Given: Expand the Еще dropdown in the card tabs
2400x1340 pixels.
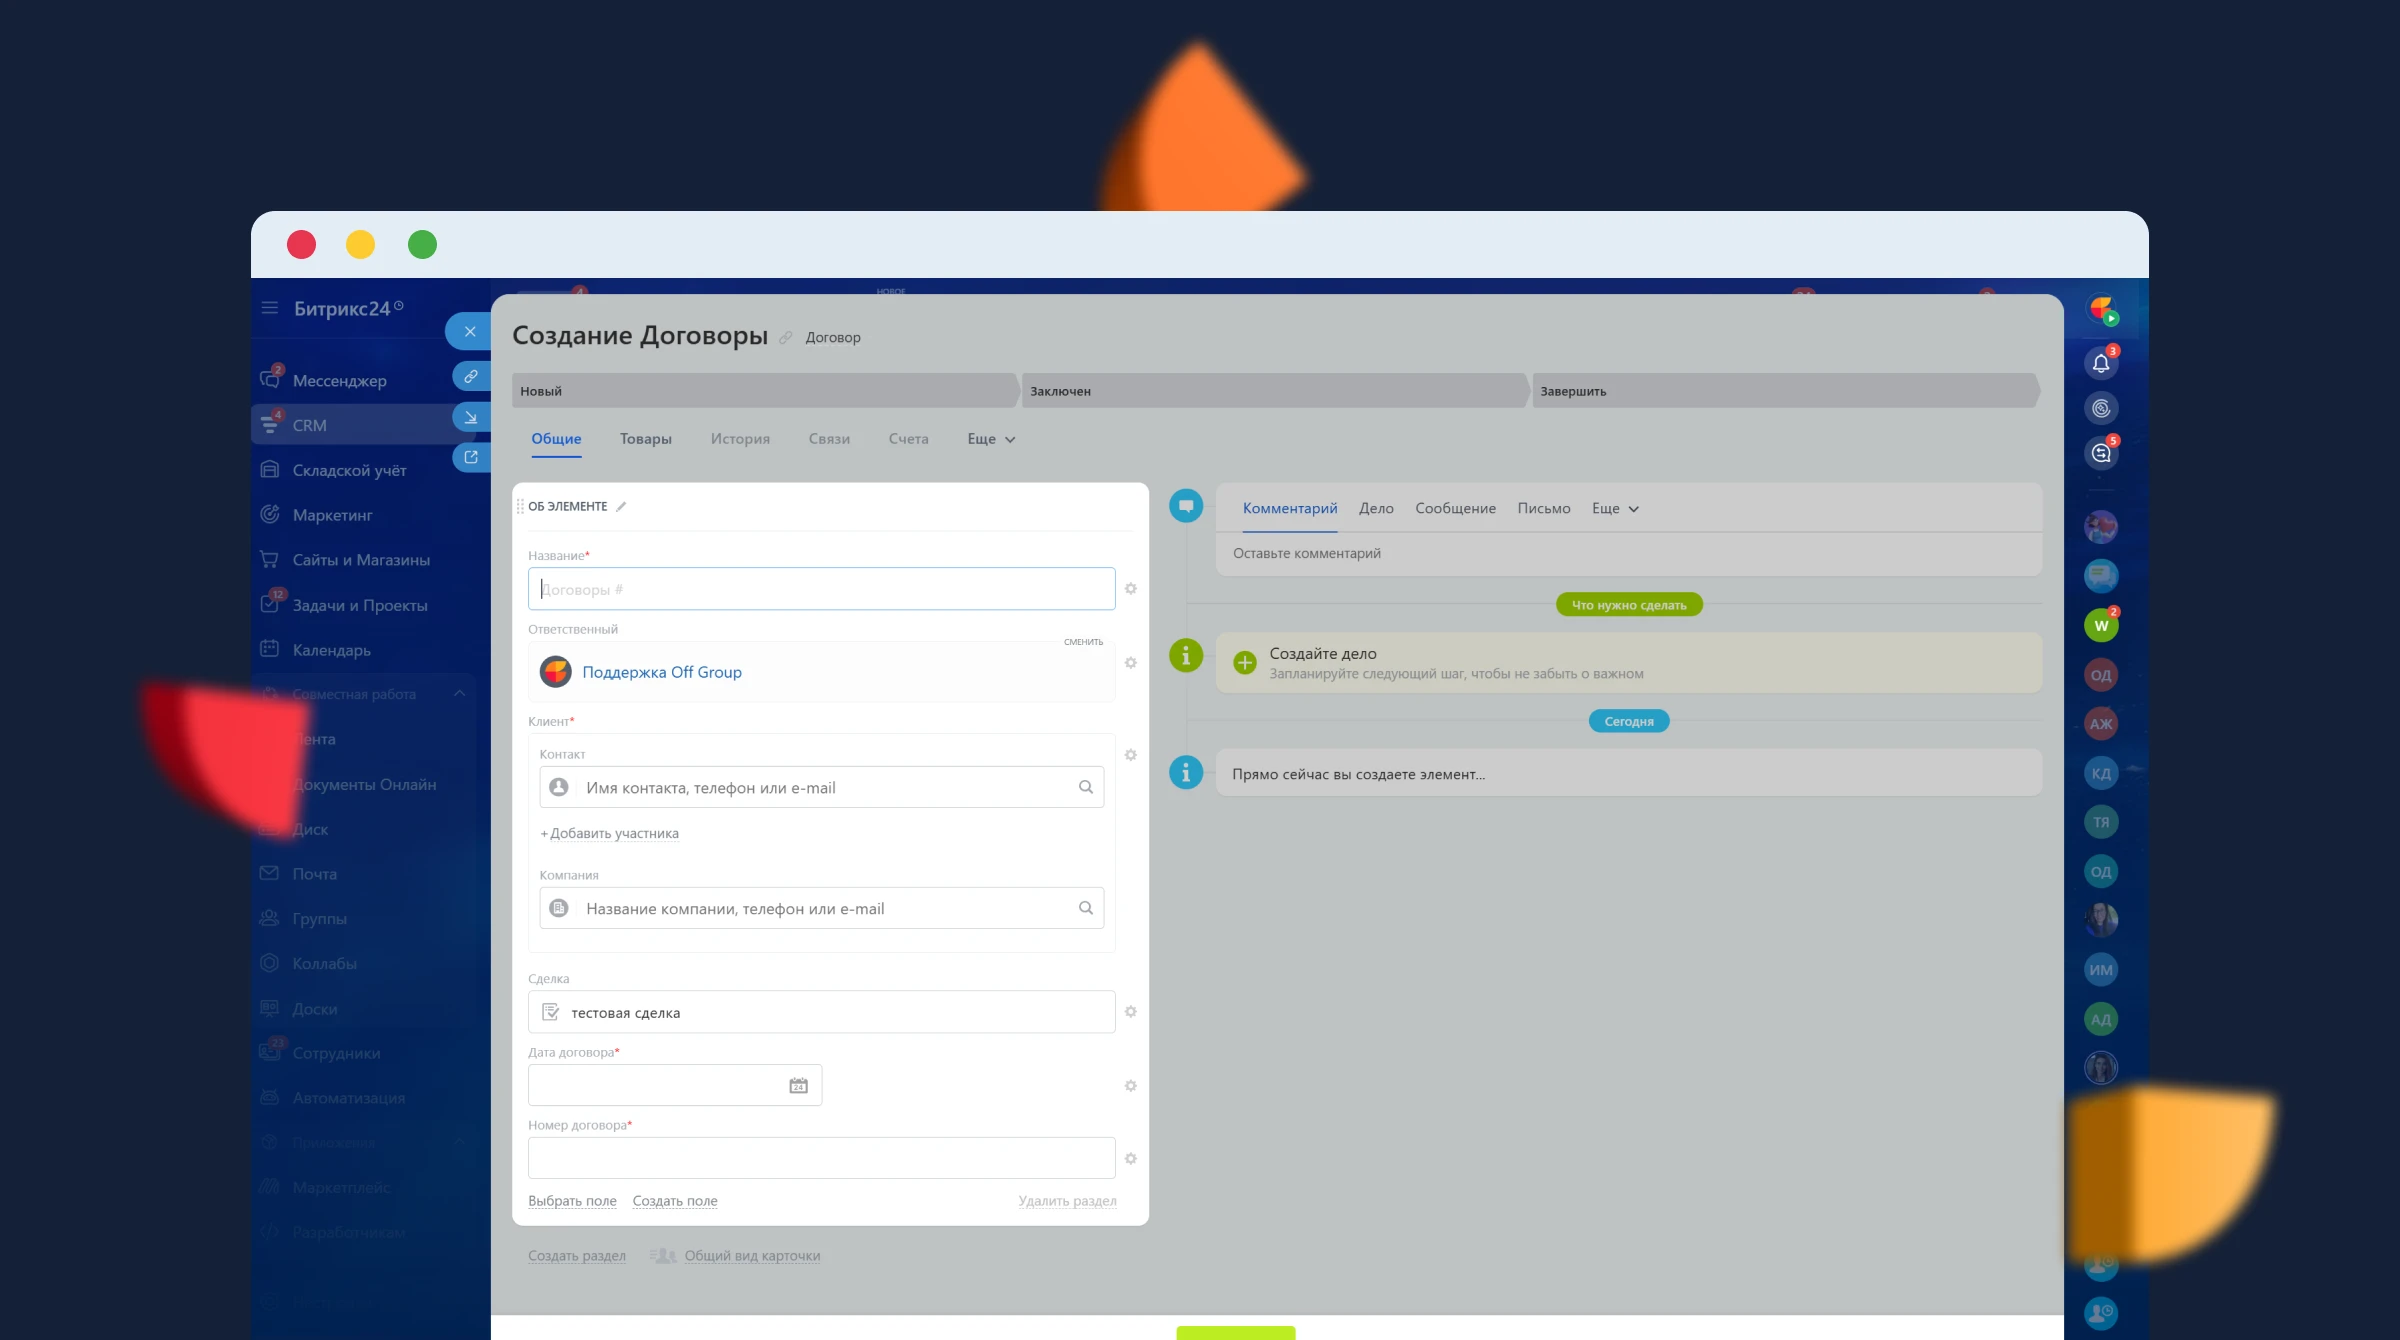Looking at the screenshot, I should pos(990,439).
